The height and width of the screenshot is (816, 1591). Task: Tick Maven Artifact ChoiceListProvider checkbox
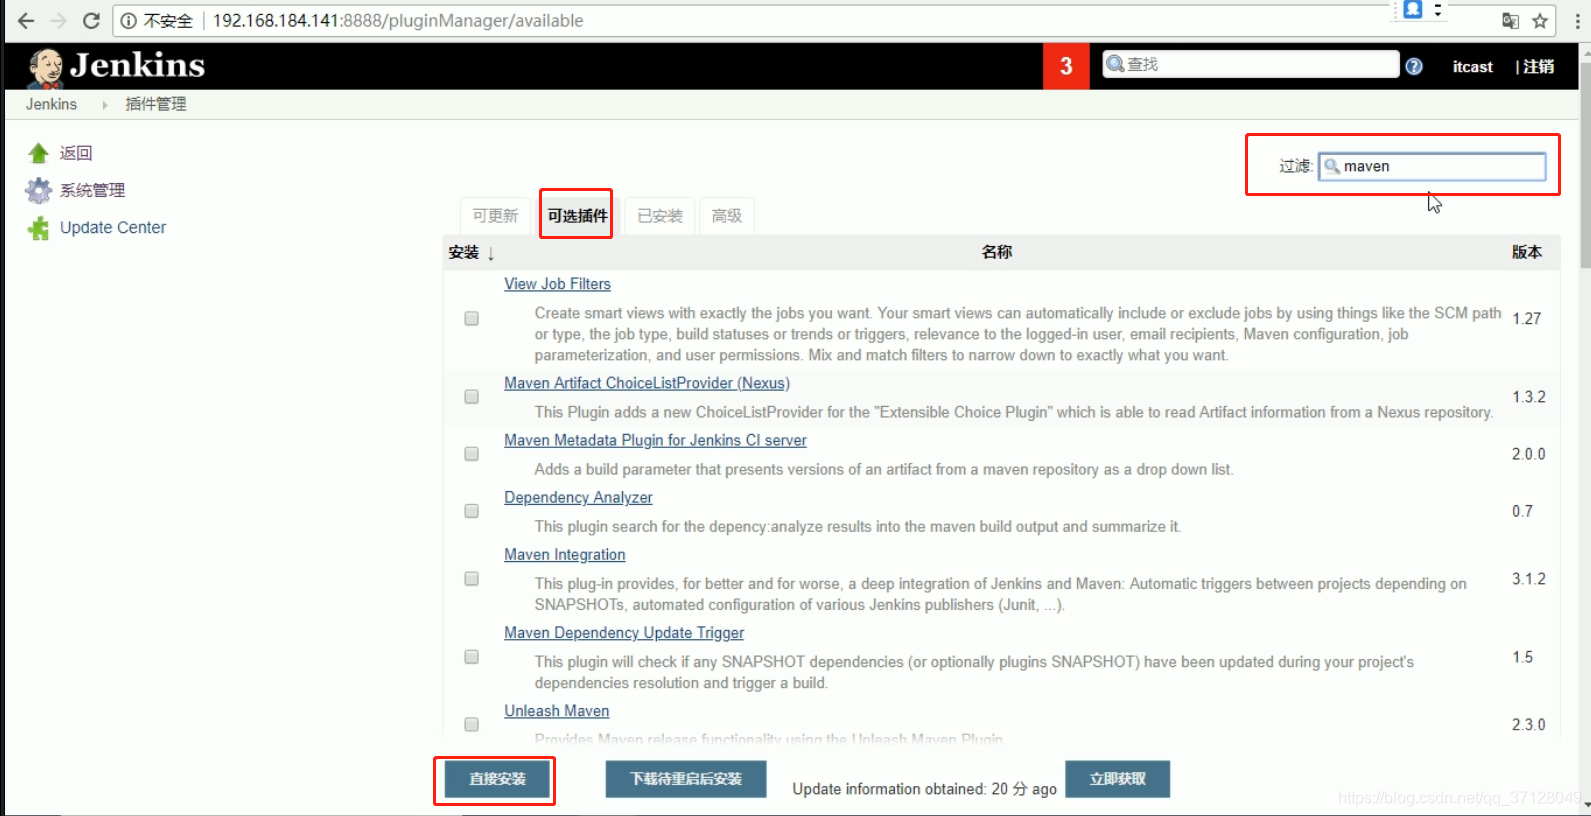pyautogui.click(x=471, y=397)
